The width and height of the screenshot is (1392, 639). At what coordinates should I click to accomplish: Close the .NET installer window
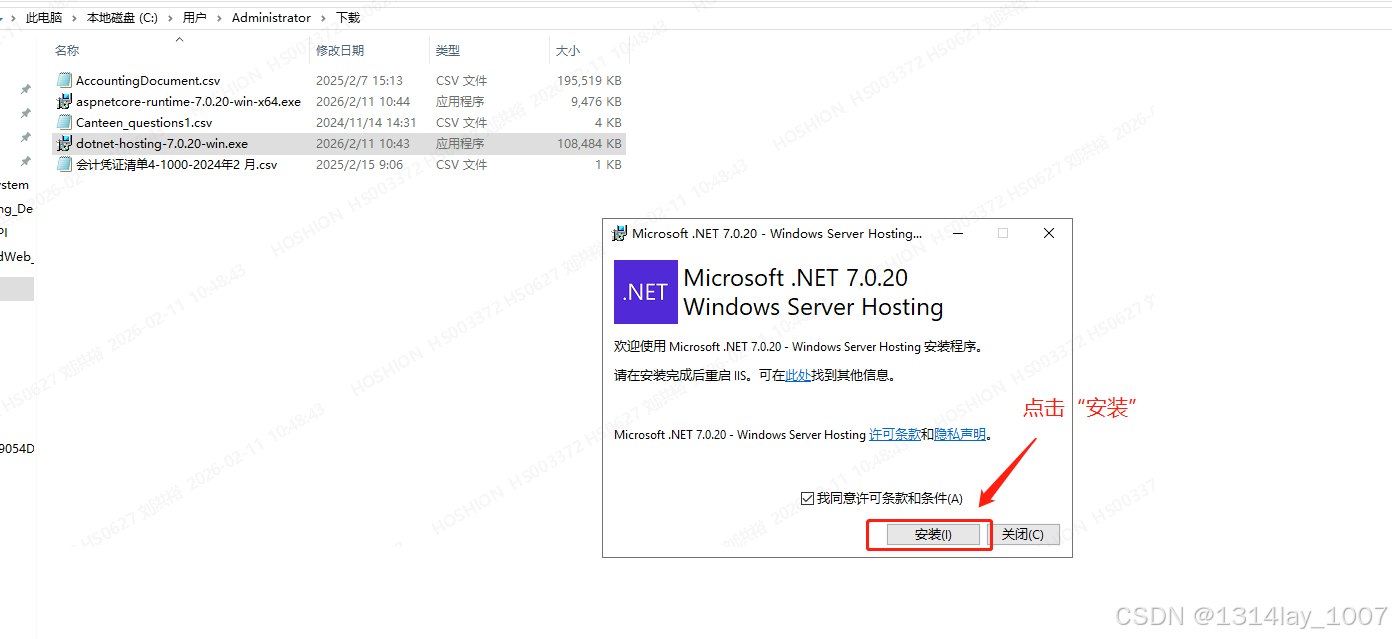click(x=1049, y=233)
